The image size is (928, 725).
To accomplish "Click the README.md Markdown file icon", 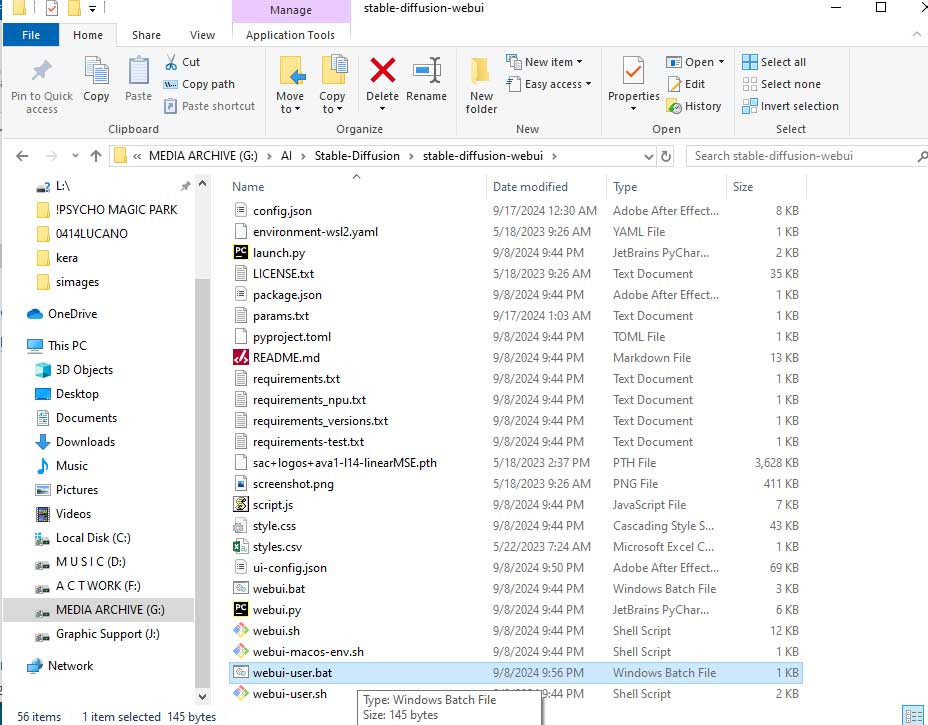I will (x=241, y=357).
